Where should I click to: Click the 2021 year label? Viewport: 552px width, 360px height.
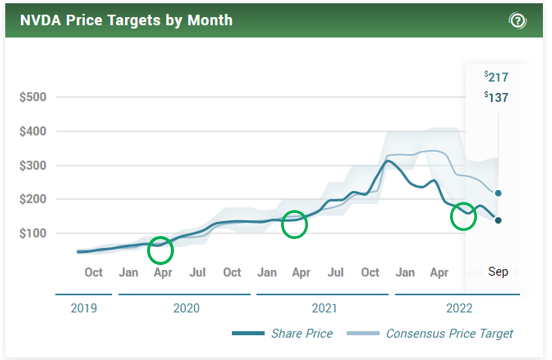[x=324, y=308]
